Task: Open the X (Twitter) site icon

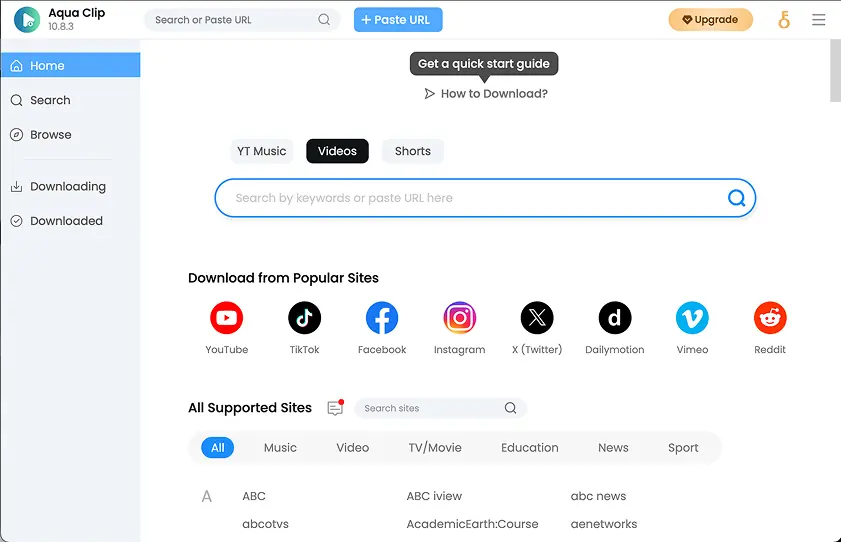Action: tap(537, 317)
